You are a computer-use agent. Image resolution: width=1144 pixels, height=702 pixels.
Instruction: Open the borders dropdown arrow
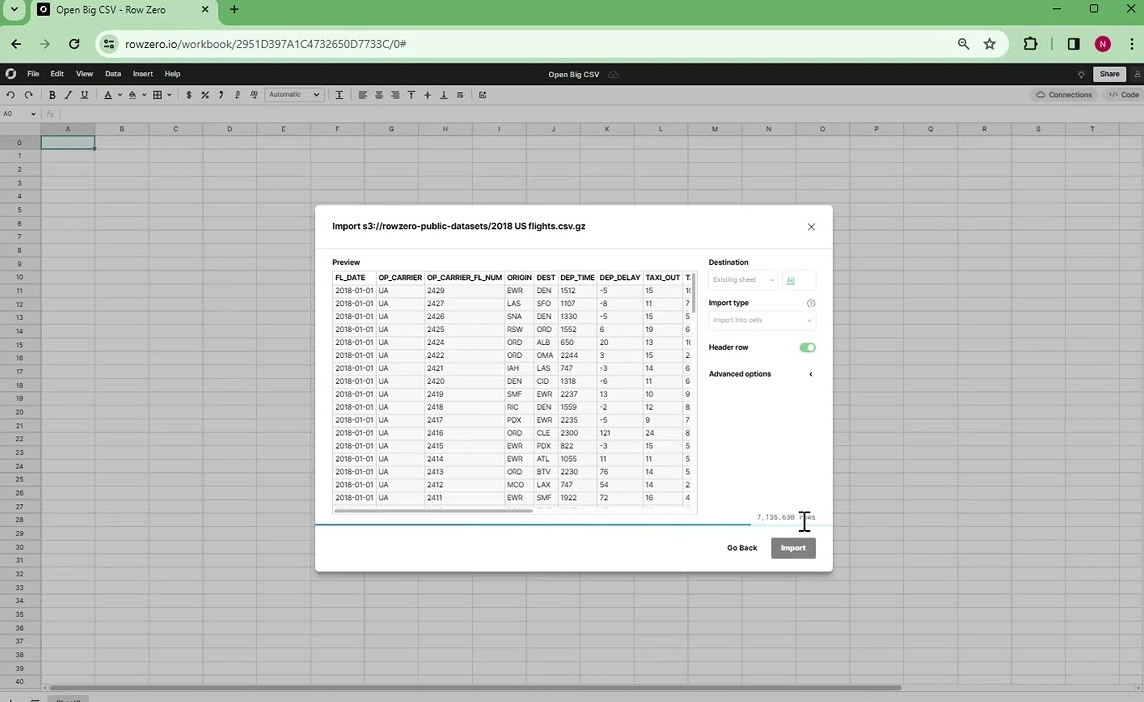(x=169, y=95)
